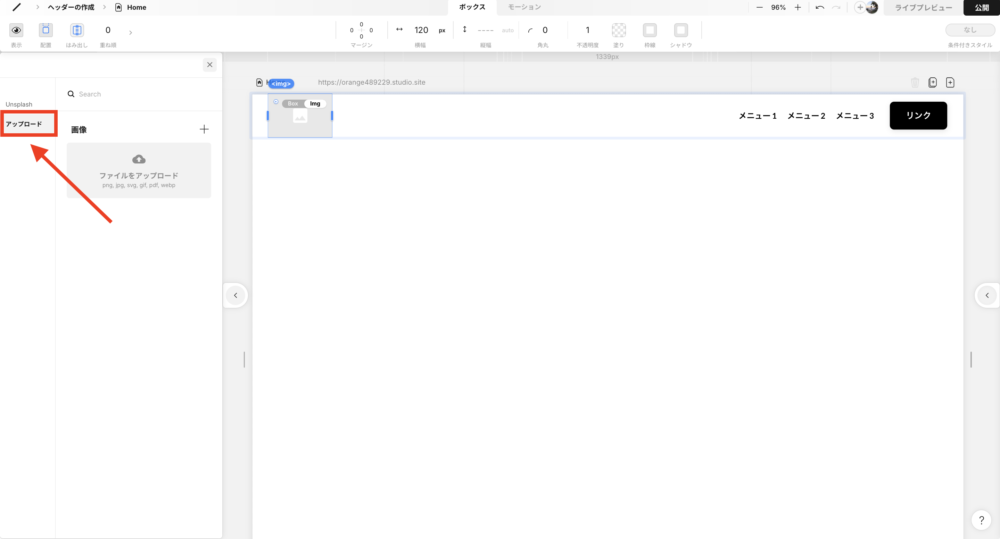1000x539 pixels.
Task: Edit the 角丸 corner radius value
Action: (545, 30)
